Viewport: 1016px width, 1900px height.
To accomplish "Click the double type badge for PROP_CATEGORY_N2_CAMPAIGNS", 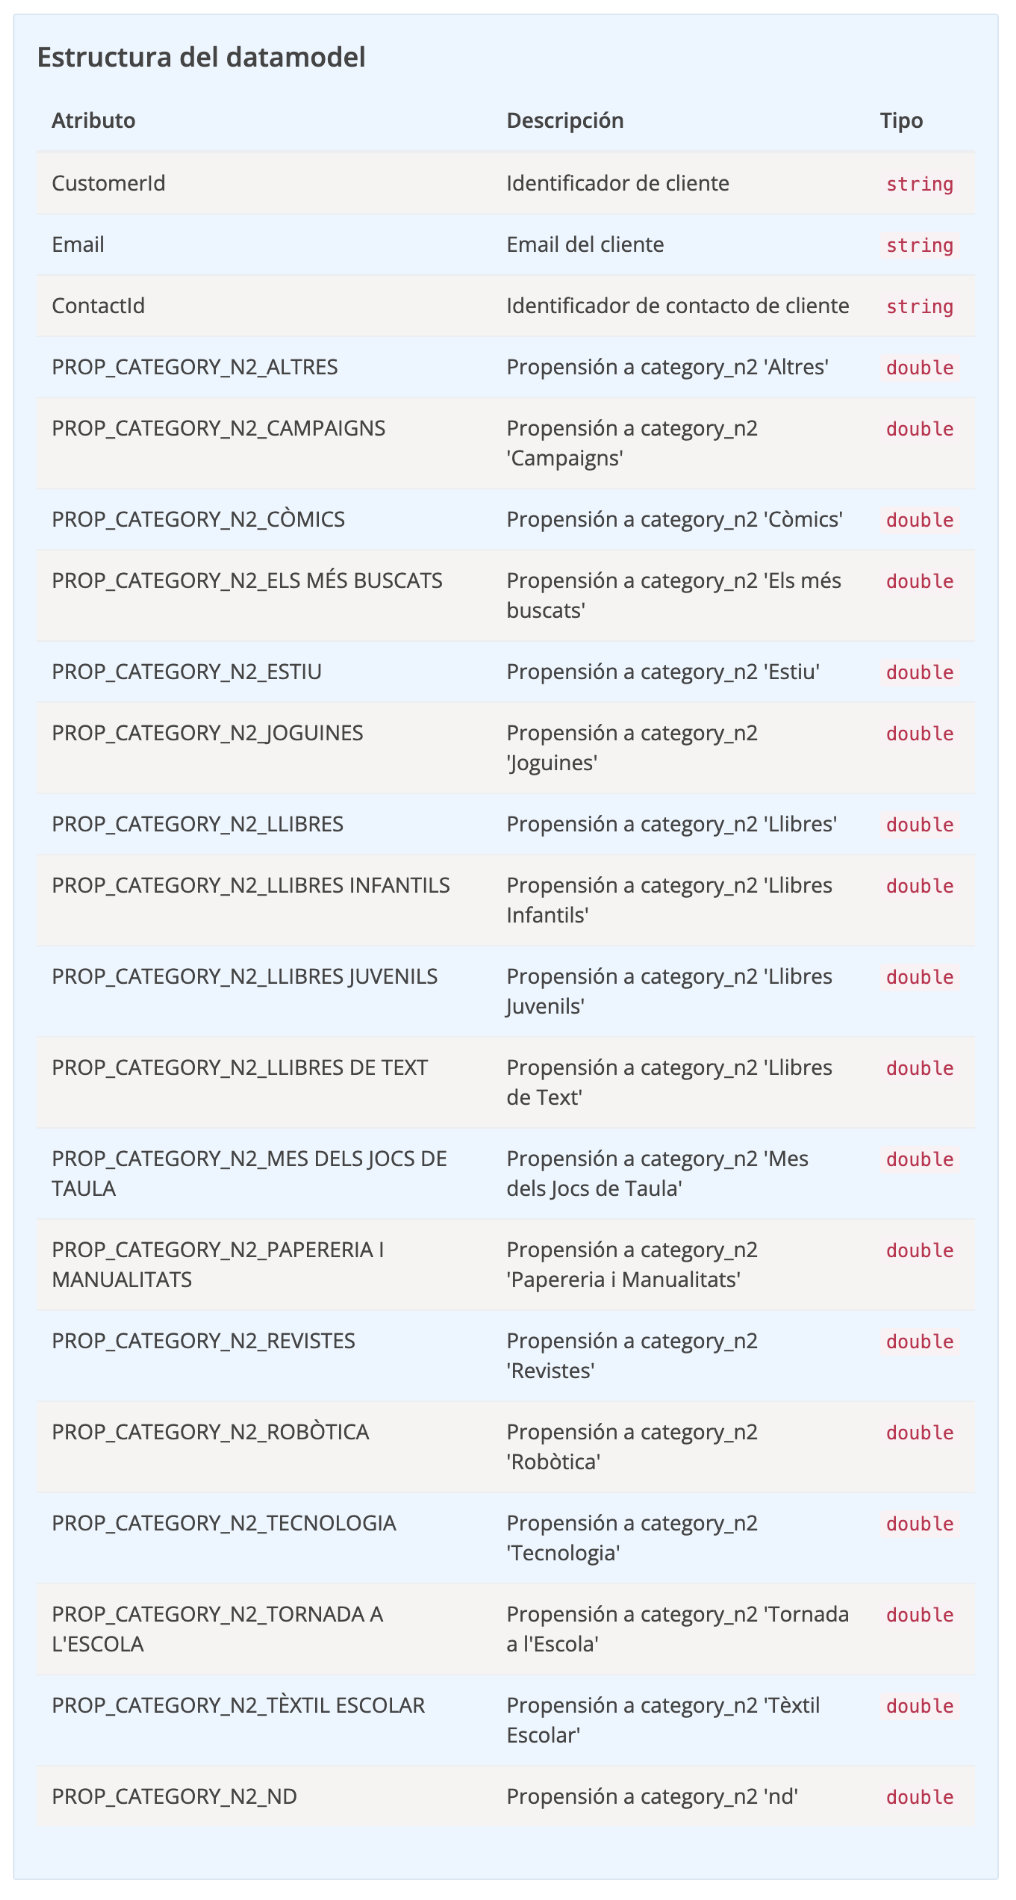I will (919, 430).
